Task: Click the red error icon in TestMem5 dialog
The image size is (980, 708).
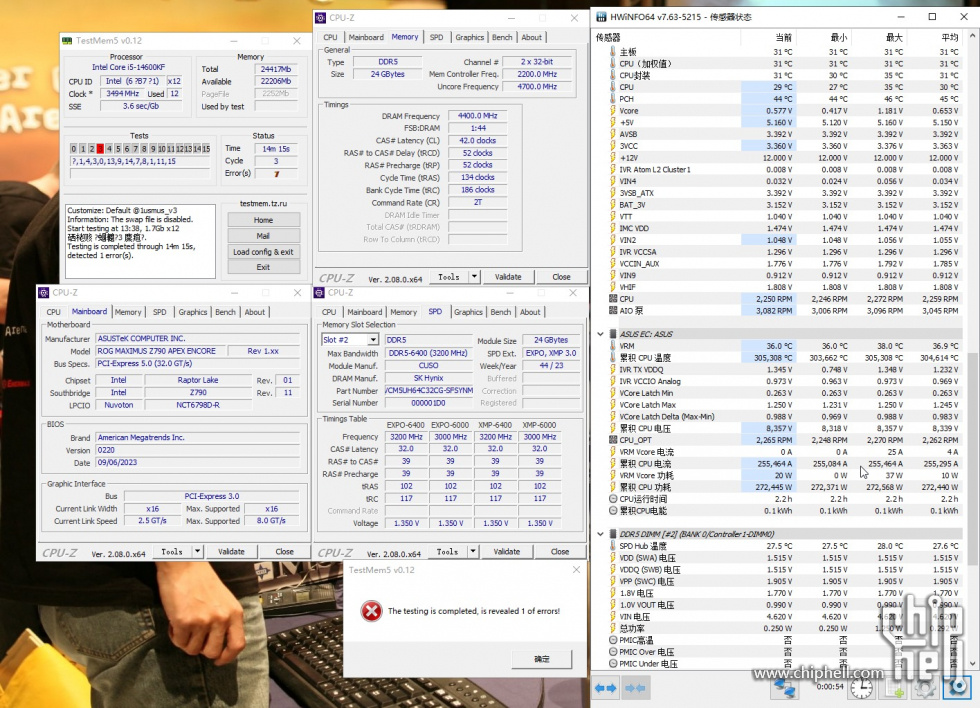Action: point(371,611)
